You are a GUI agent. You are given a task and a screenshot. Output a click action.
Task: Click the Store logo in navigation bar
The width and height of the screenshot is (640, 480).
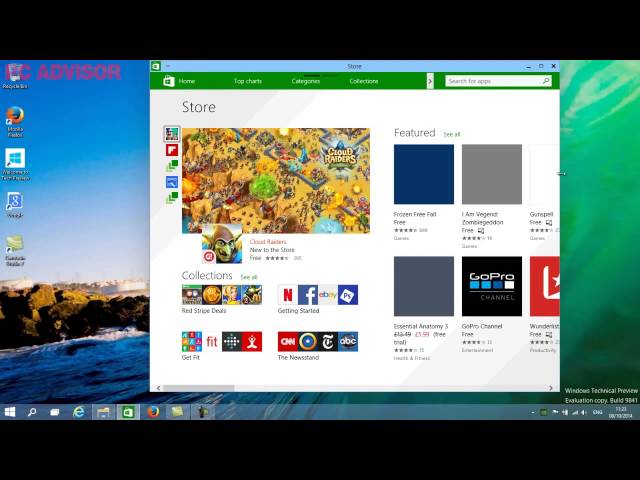coord(169,81)
